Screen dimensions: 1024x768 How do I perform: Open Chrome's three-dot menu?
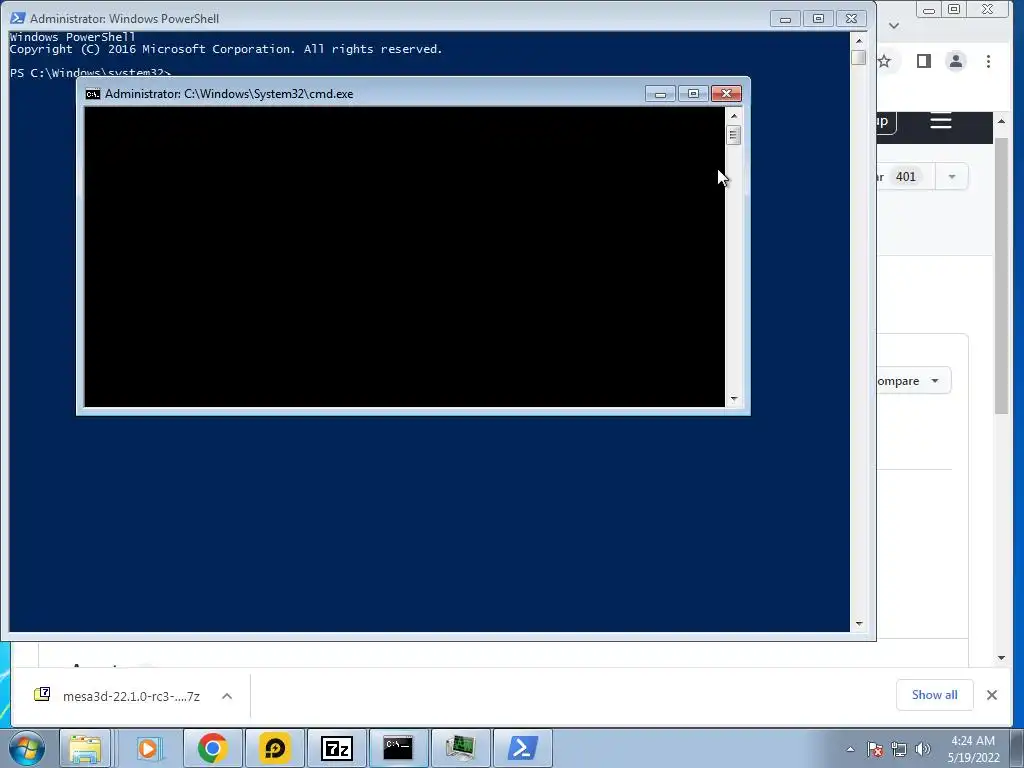click(x=989, y=61)
